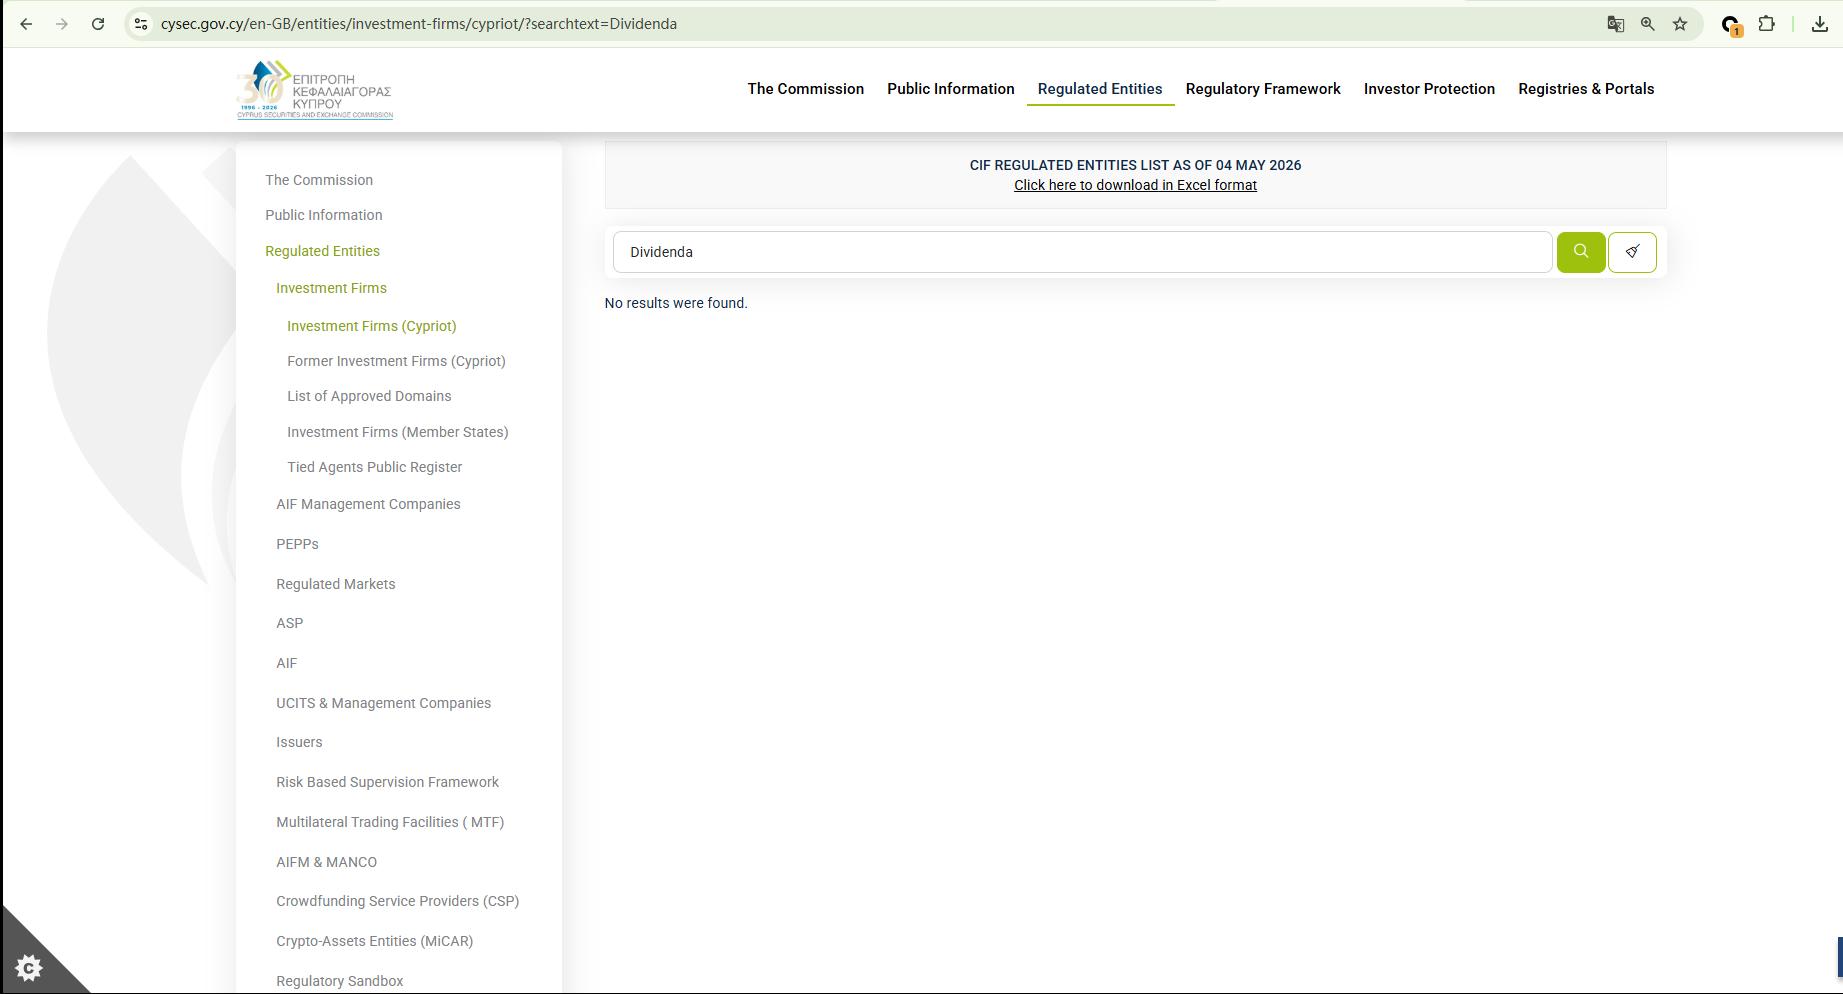Open Risk Based Supervision Framework
1843x994 pixels.
pos(387,782)
